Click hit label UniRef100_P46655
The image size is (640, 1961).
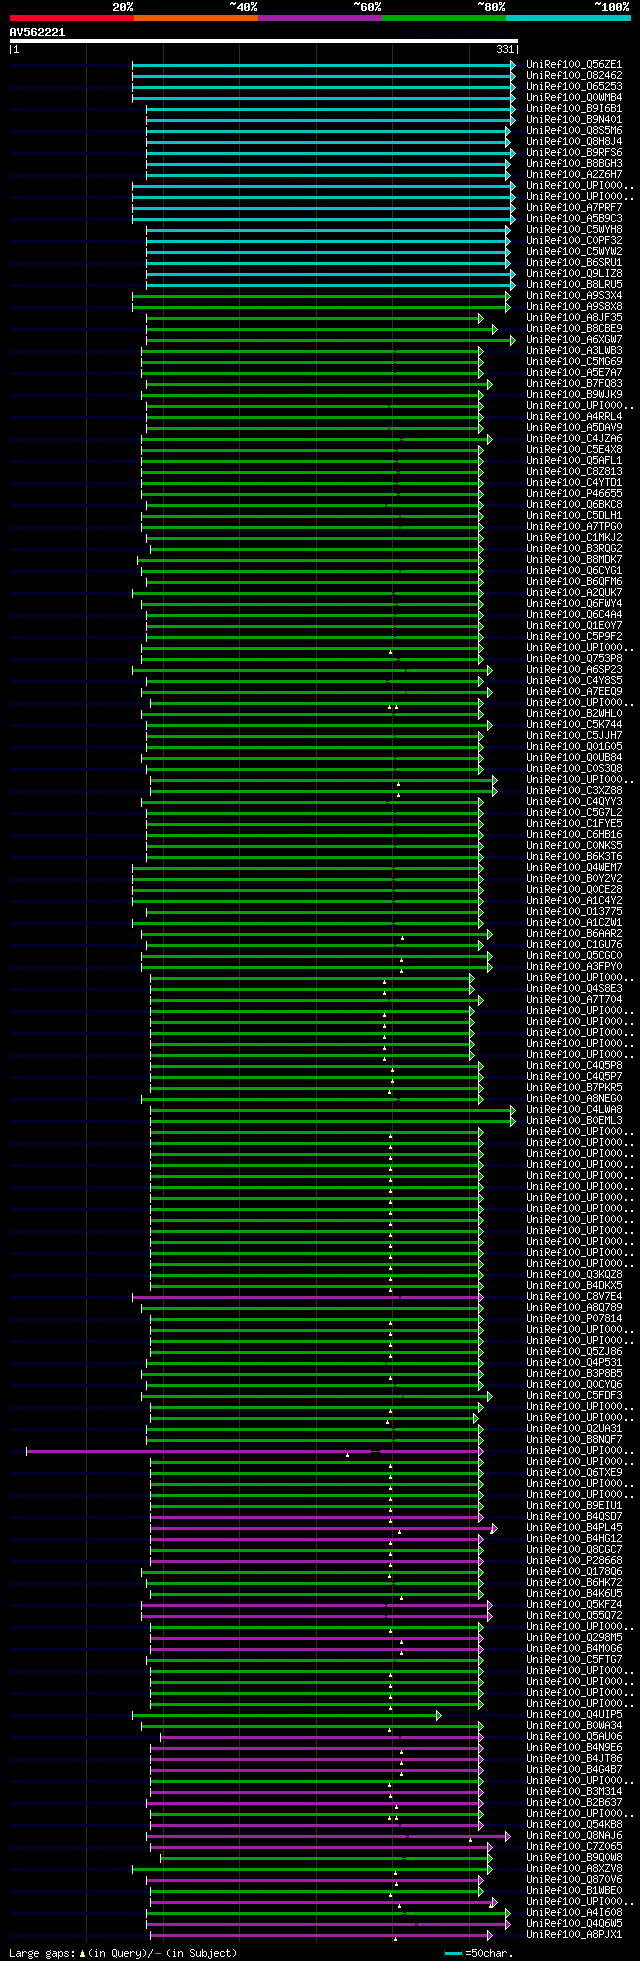coord(574,493)
